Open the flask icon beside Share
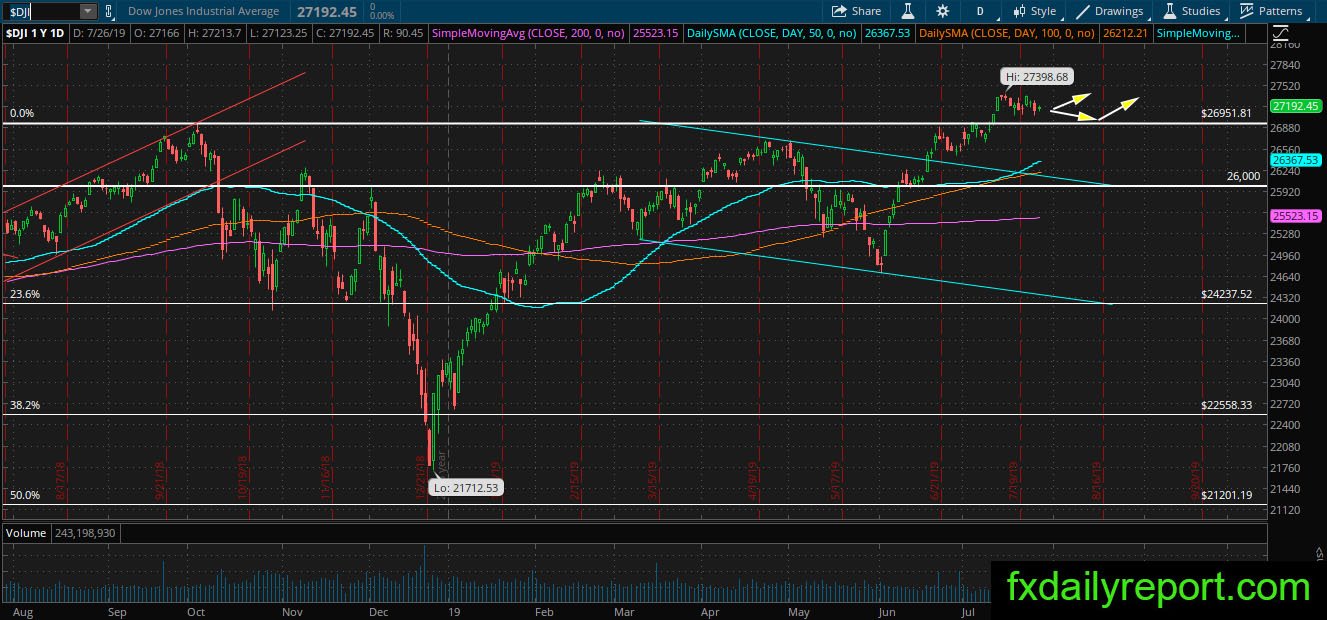1327x620 pixels. [x=908, y=11]
